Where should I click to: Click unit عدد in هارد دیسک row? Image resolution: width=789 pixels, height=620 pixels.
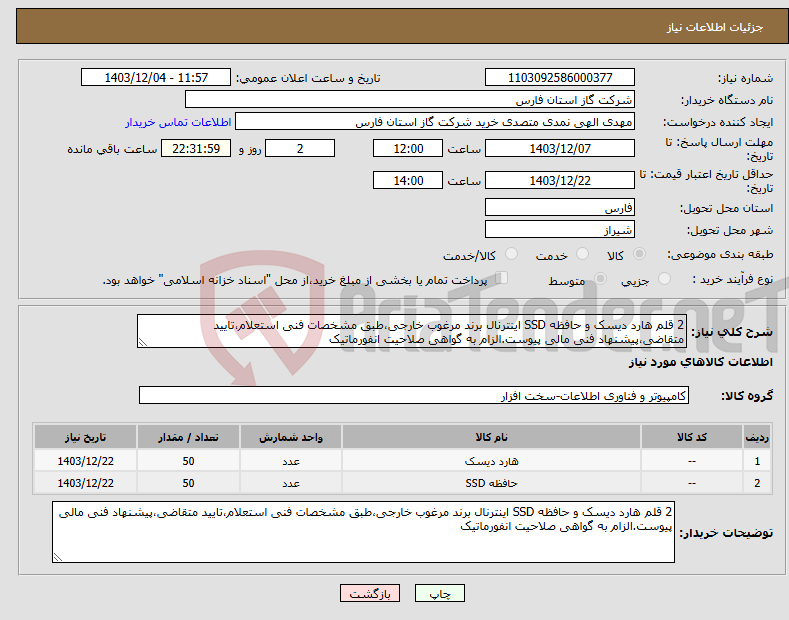click(291, 460)
